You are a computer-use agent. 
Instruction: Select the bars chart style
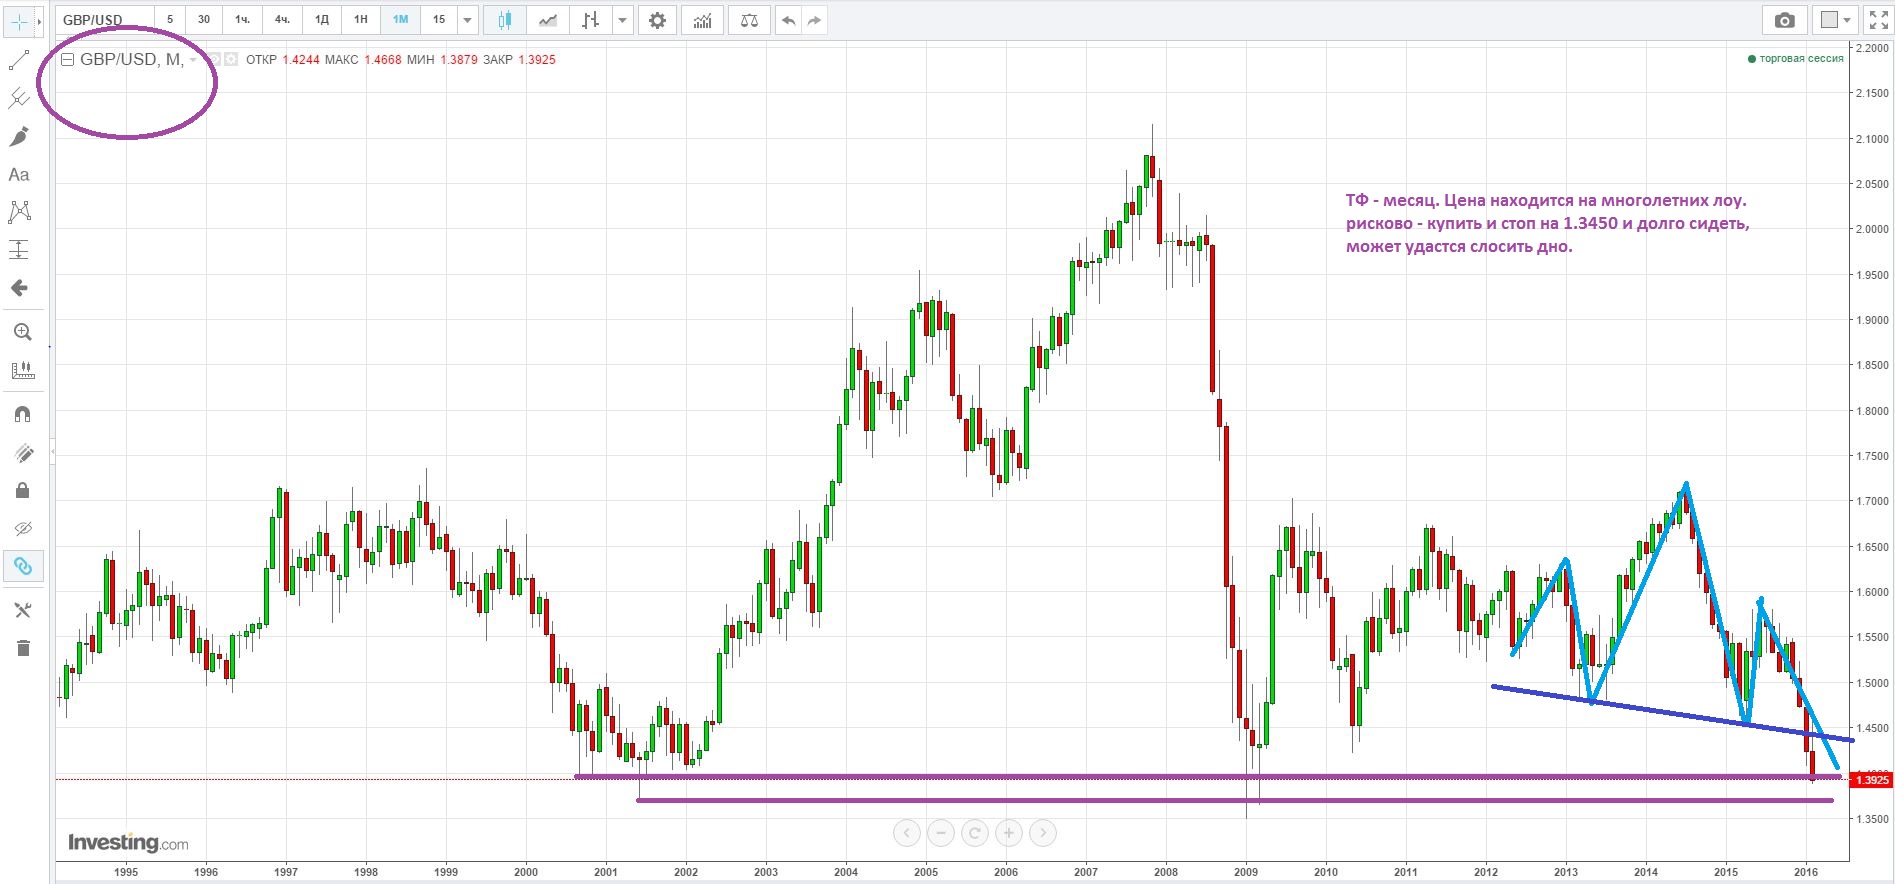591,20
